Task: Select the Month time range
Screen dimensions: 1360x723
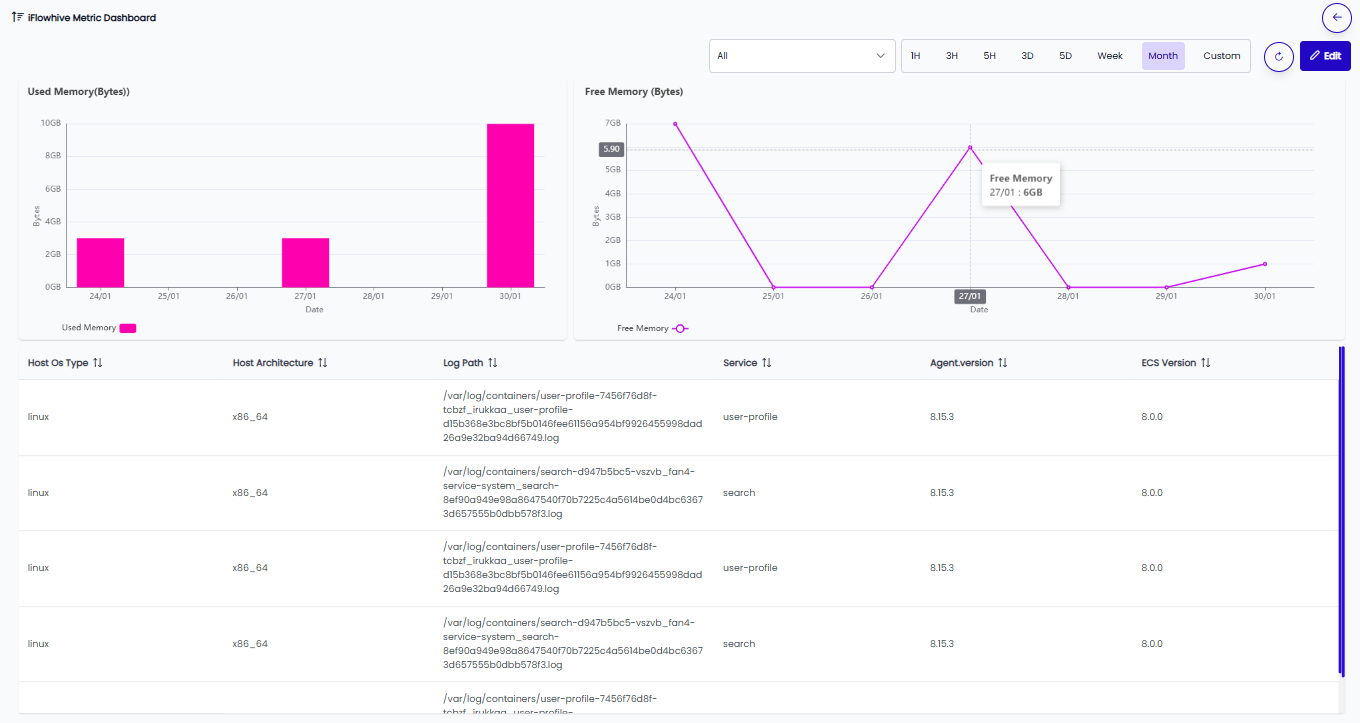Action: (x=1163, y=56)
